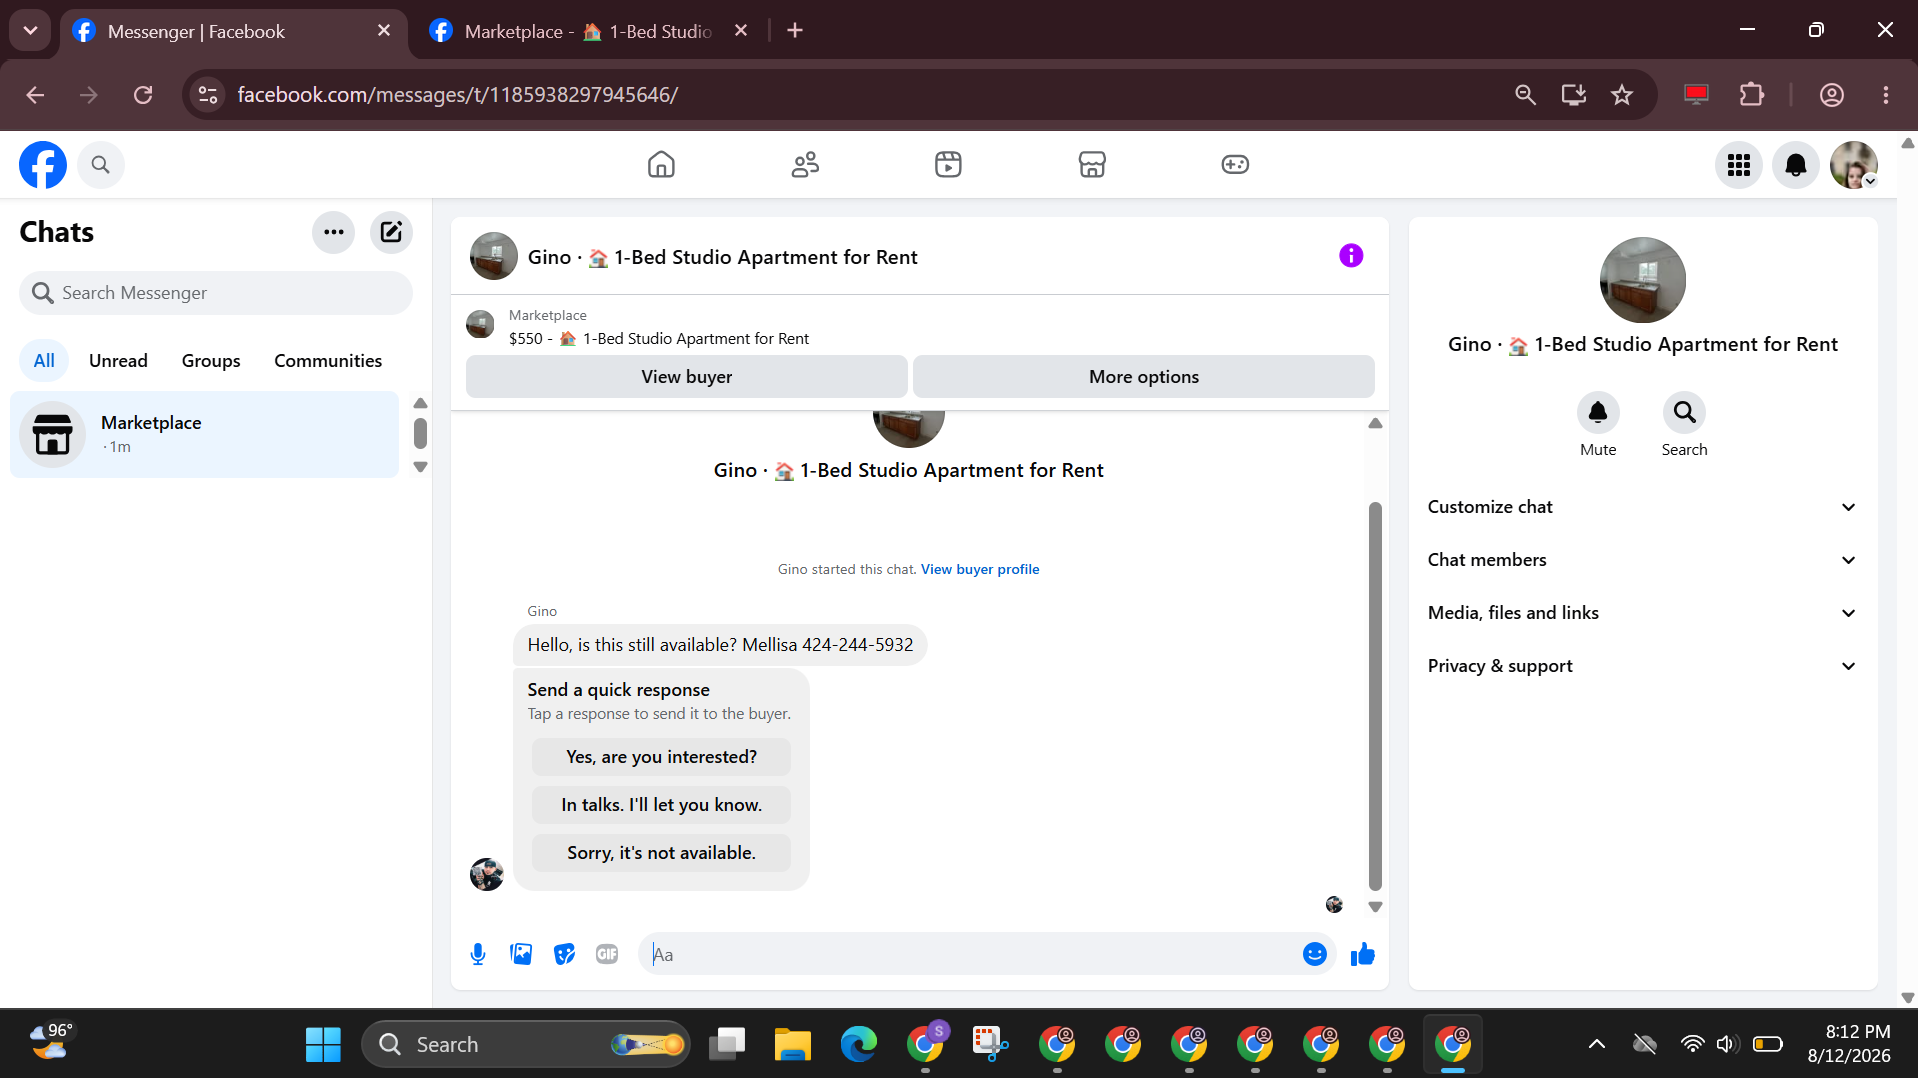Reload the page
The height and width of the screenshot is (1078, 1918).
[x=143, y=95]
